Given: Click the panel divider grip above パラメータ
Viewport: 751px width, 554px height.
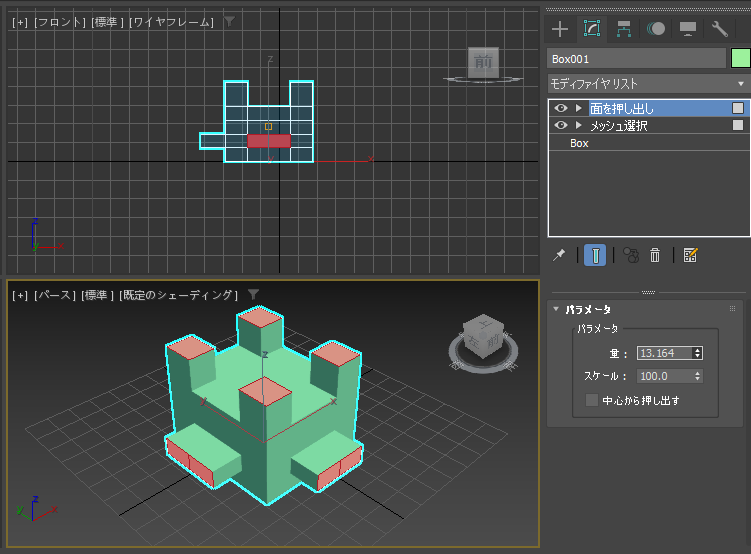Looking at the screenshot, I should (648, 292).
